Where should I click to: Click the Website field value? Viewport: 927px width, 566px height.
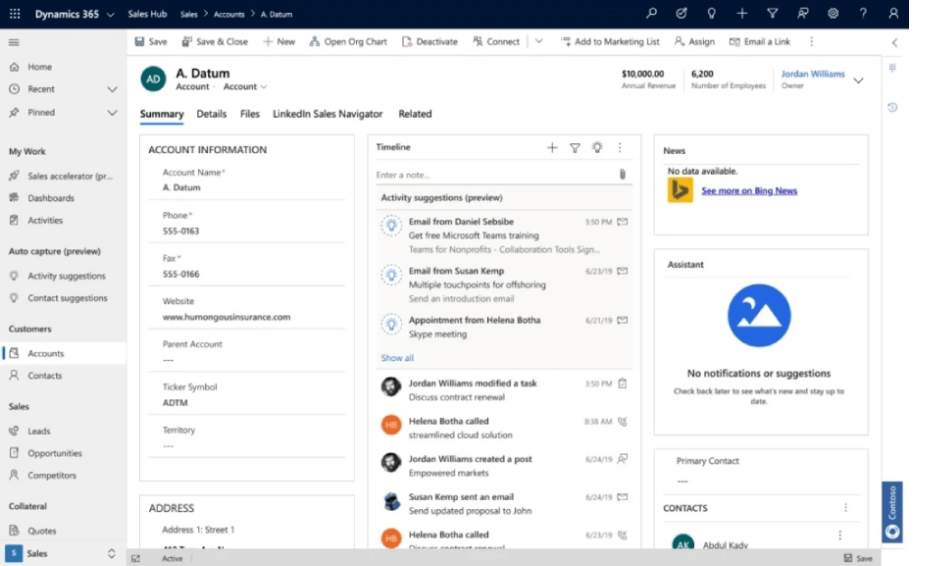(226, 317)
